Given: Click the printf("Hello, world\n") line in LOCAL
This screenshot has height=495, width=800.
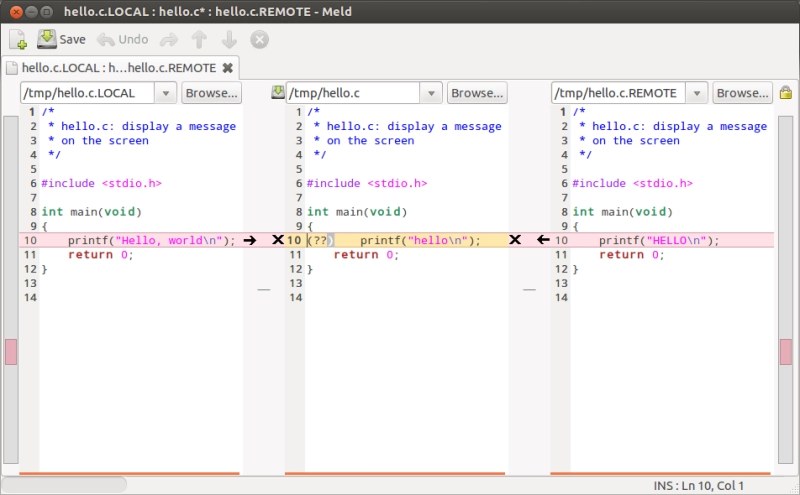Looking at the screenshot, I should point(152,240).
